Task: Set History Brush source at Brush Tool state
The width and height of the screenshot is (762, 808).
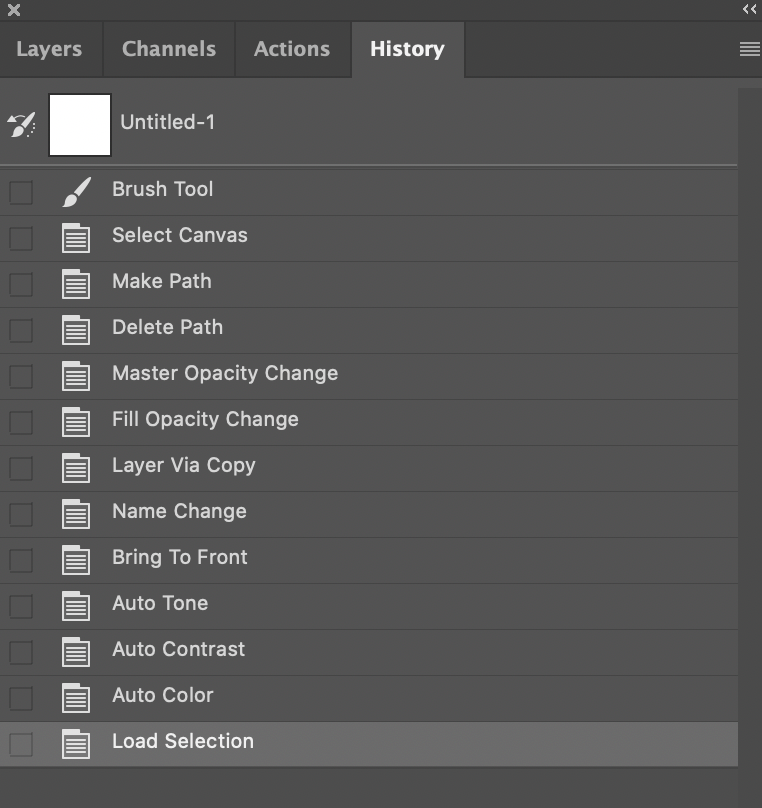Action: pyautogui.click(x=20, y=192)
